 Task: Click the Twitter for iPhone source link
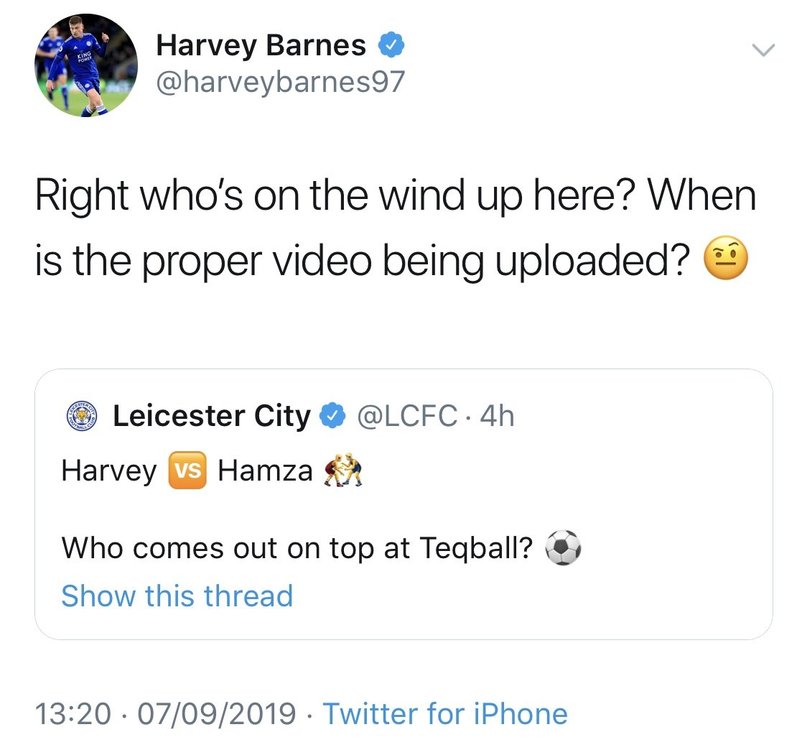[445, 713]
